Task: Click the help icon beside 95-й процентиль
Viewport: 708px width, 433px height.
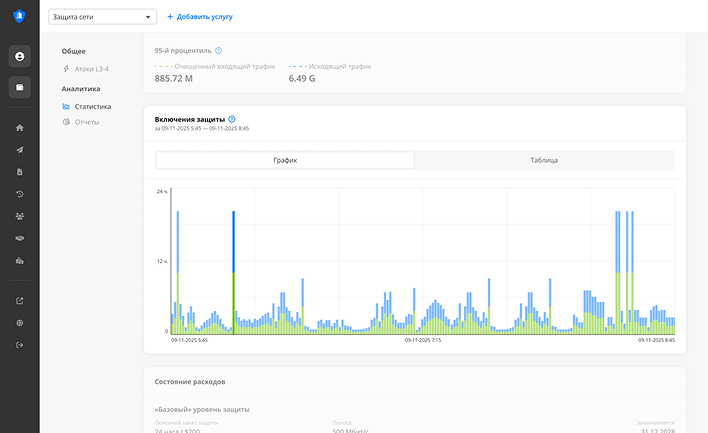Action: coord(219,50)
